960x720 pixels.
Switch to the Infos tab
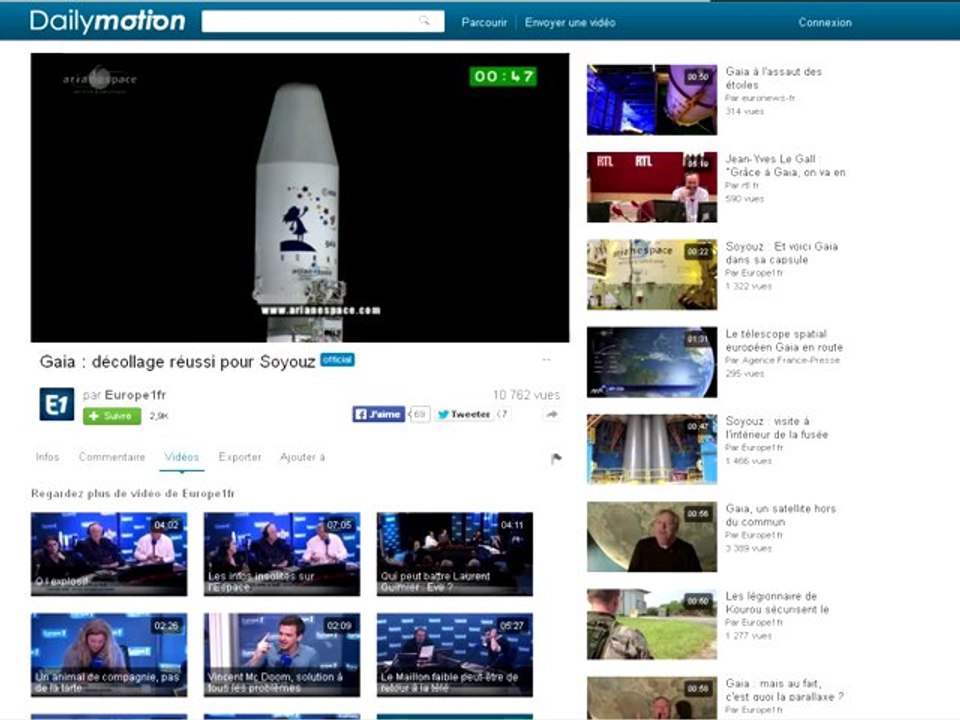click(x=47, y=457)
